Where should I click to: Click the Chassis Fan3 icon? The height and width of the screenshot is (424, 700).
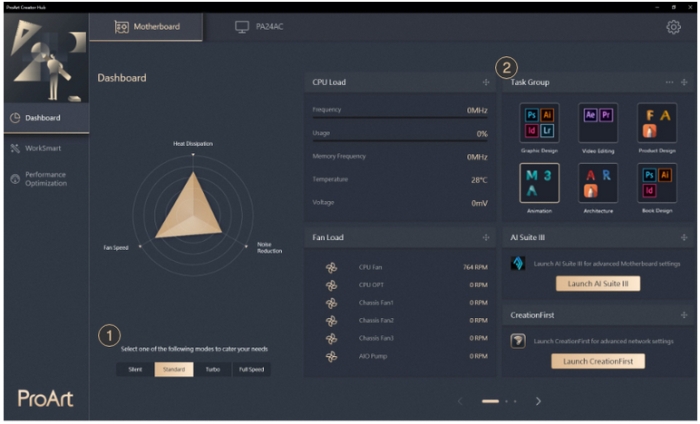[x=331, y=339]
